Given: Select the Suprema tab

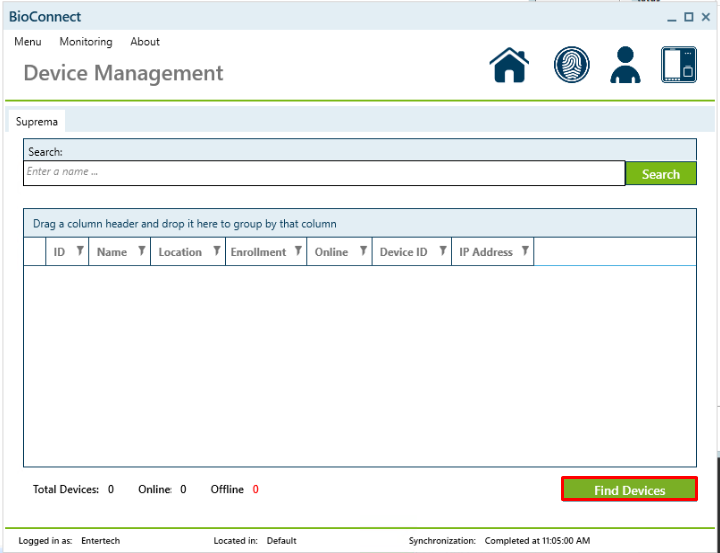Looking at the screenshot, I should (x=37, y=122).
